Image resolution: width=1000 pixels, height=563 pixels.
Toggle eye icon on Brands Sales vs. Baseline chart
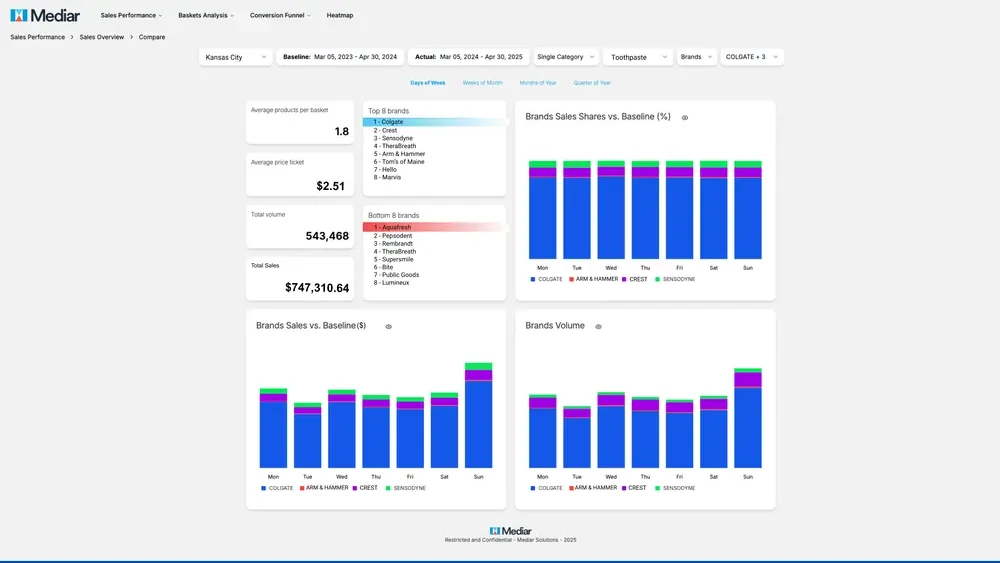click(388, 326)
